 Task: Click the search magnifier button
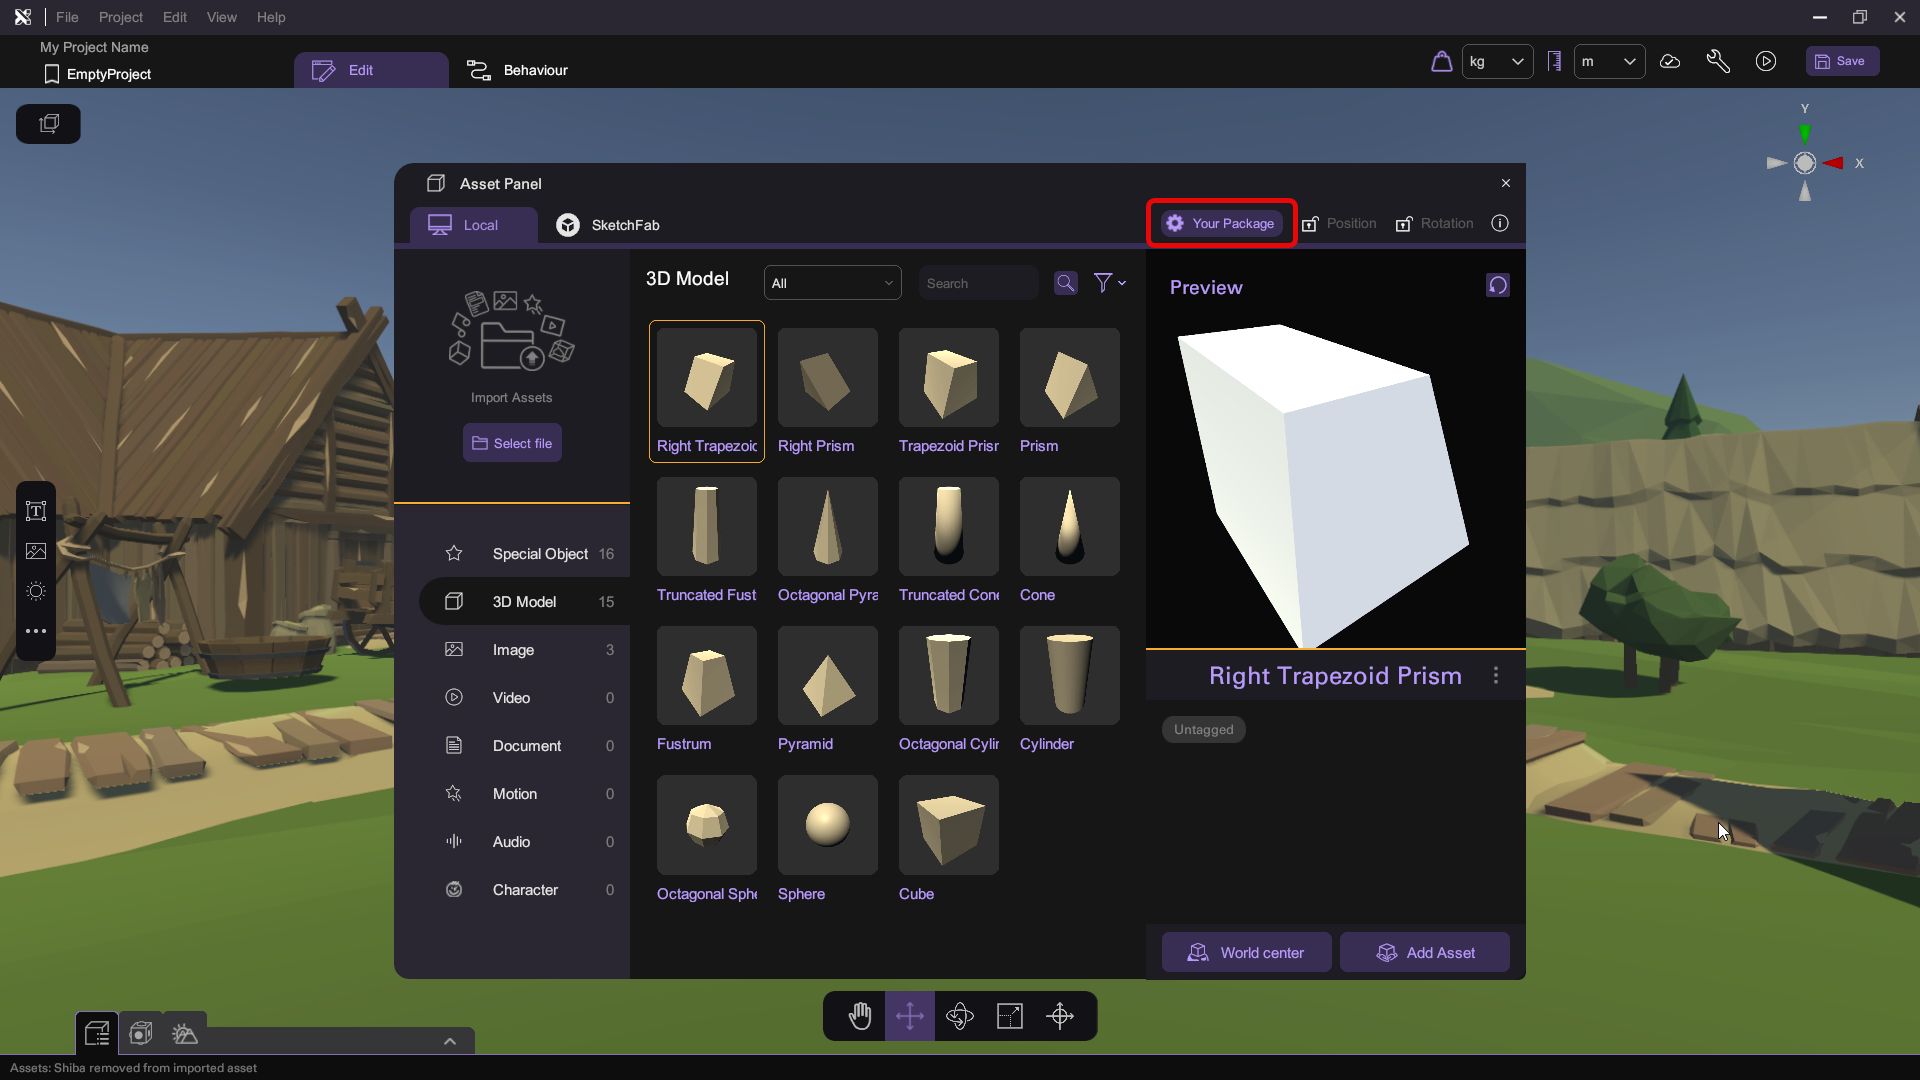coord(1065,283)
